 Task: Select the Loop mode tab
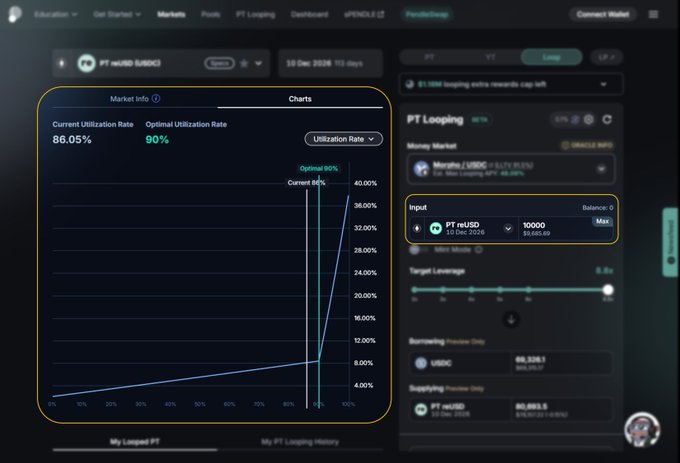(x=551, y=57)
